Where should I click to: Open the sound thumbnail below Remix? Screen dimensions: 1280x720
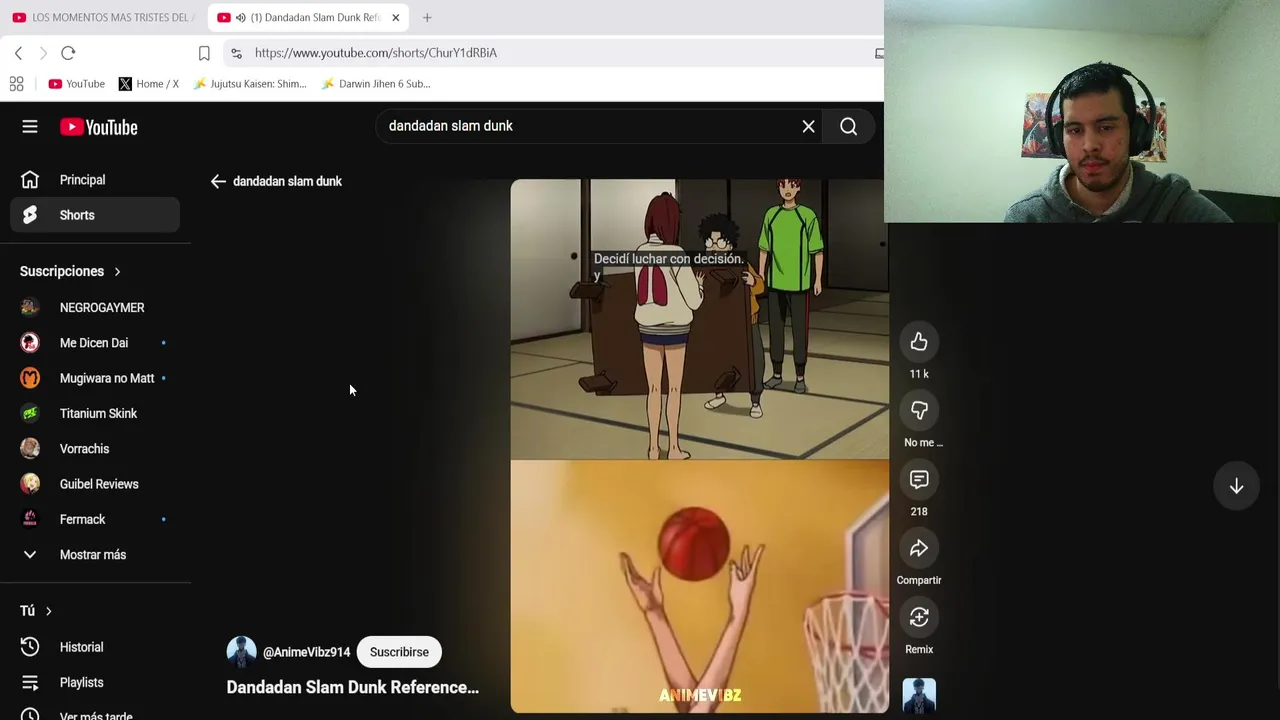click(x=919, y=696)
